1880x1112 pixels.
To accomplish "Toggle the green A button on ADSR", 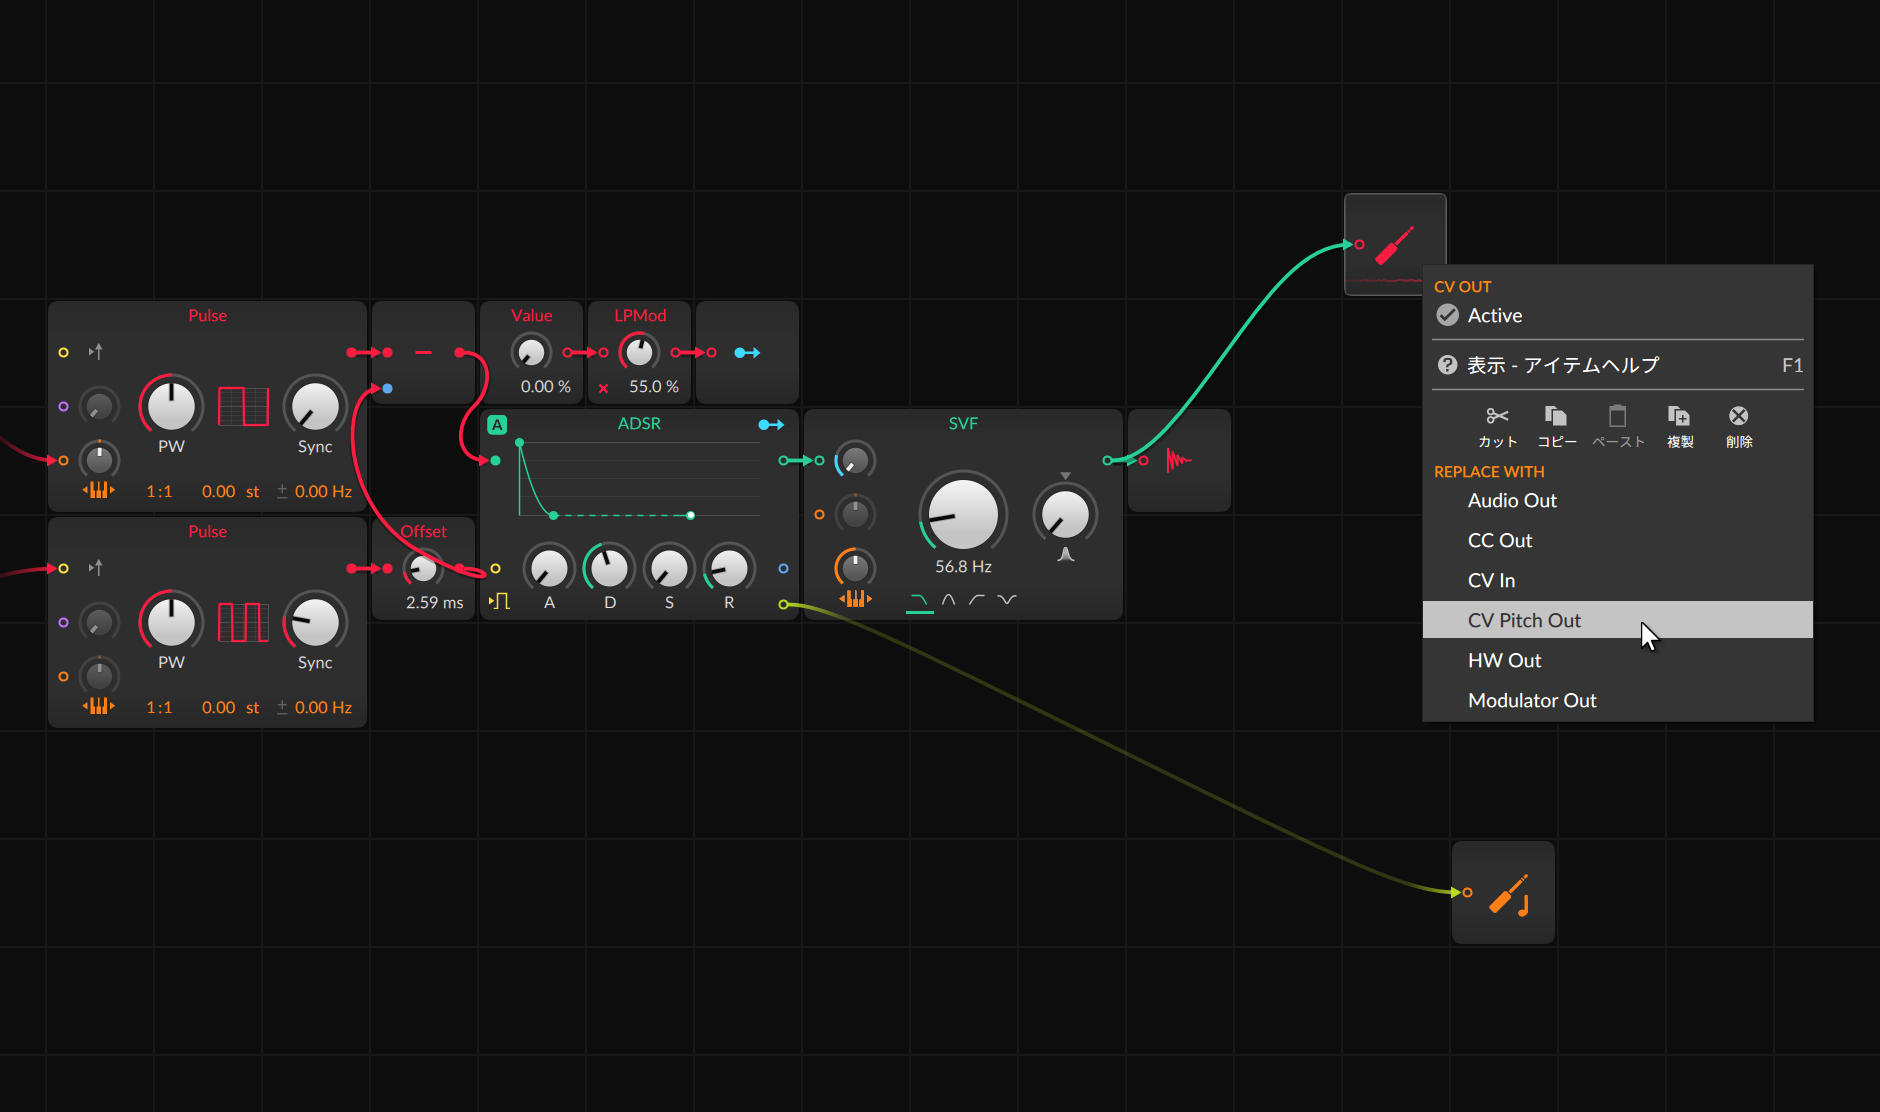I will [x=497, y=424].
